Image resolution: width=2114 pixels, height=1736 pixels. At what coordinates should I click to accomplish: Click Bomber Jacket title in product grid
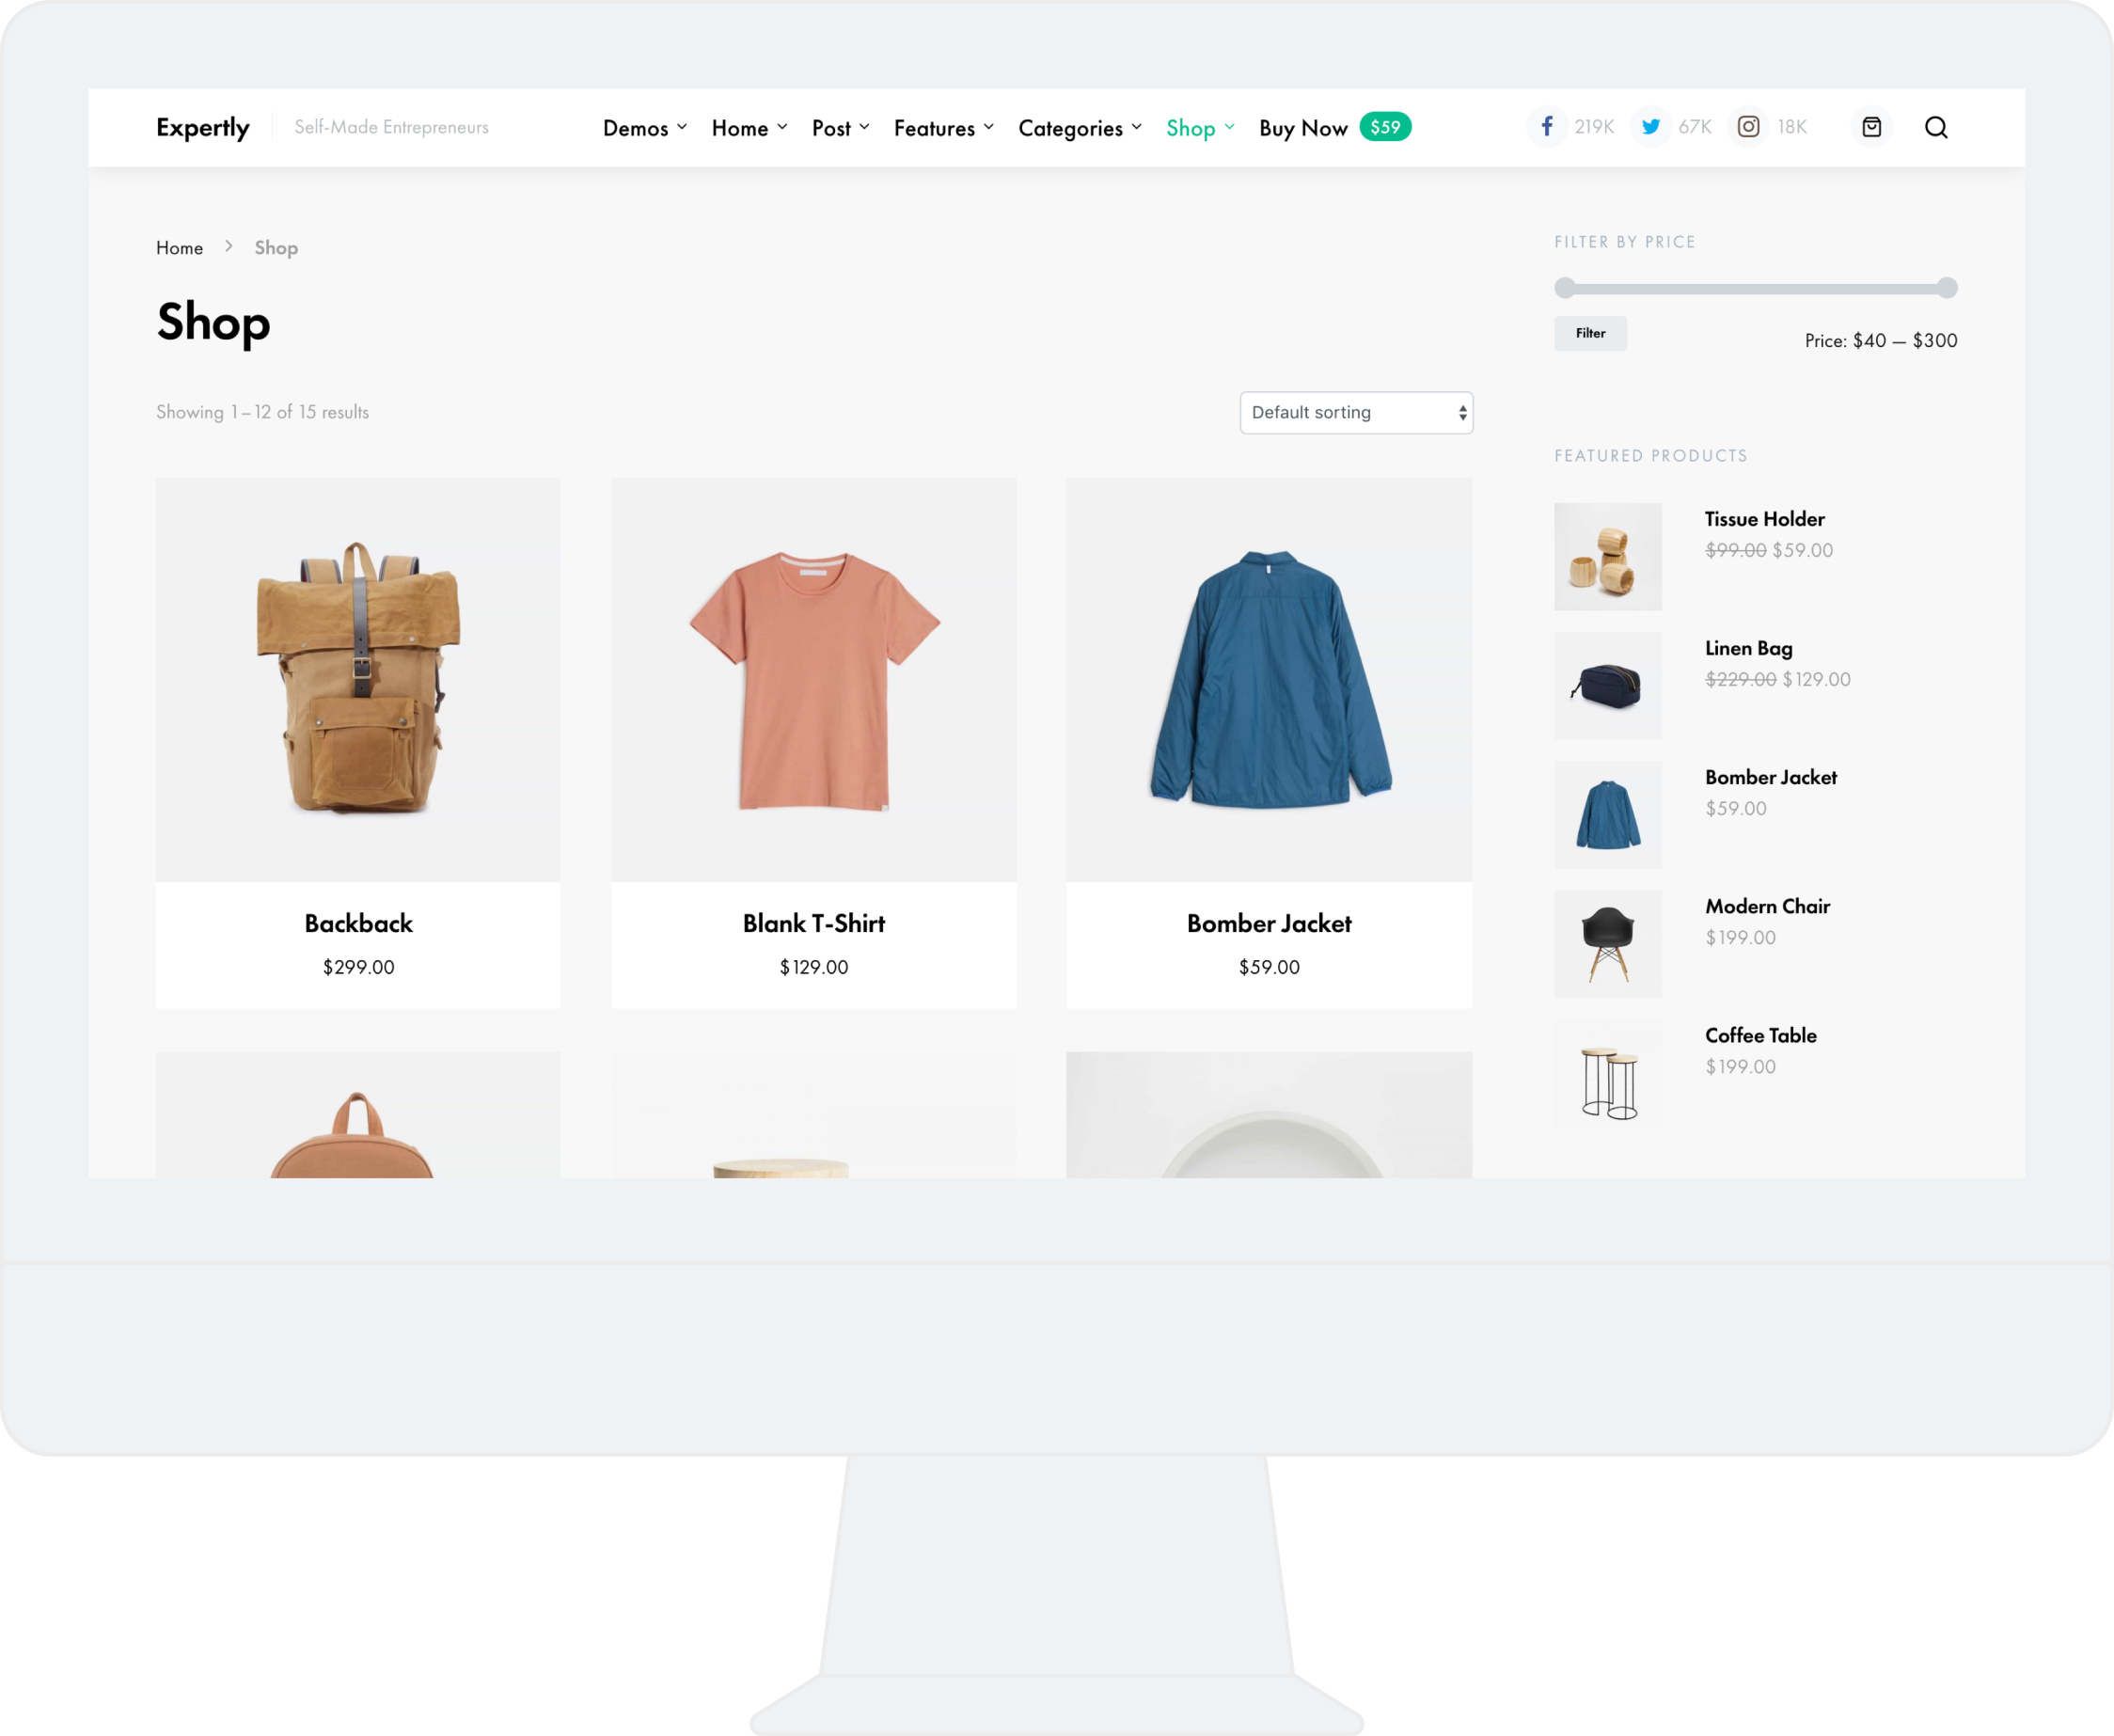click(1269, 923)
